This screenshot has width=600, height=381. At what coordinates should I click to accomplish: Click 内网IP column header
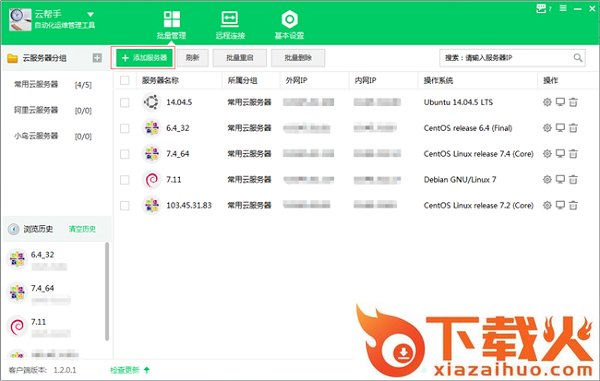point(365,80)
